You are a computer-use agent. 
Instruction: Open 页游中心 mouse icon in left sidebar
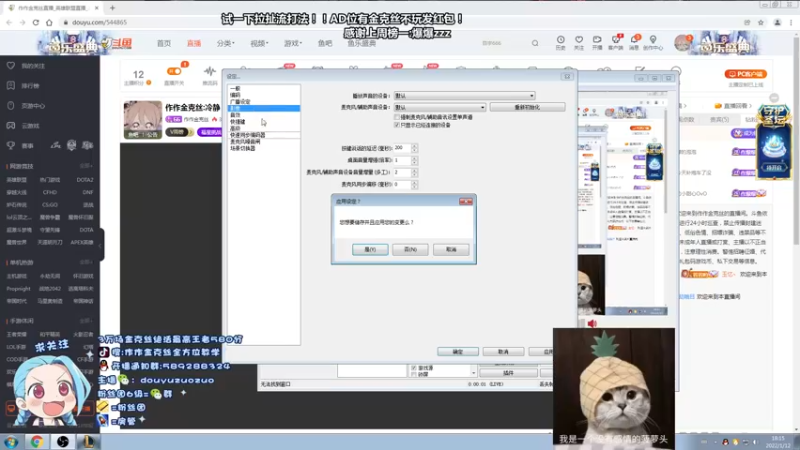click(11, 106)
